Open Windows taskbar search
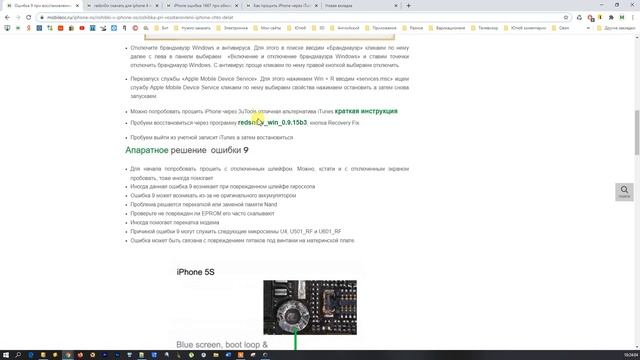This screenshot has width=640, height=360. 18,355
